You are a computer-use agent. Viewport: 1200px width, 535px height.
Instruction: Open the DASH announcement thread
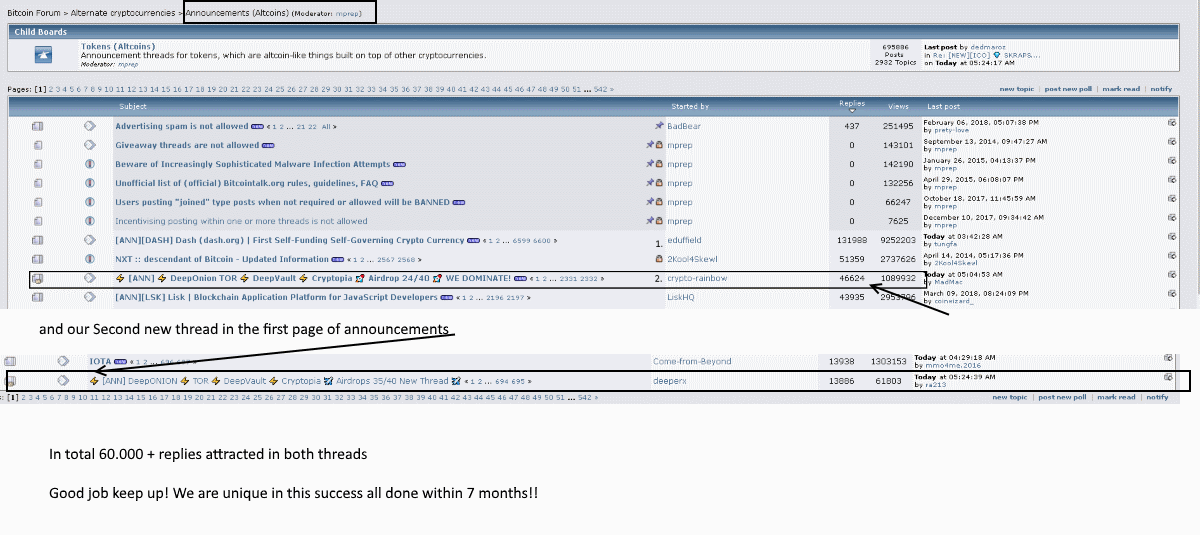(x=289, y=240)
